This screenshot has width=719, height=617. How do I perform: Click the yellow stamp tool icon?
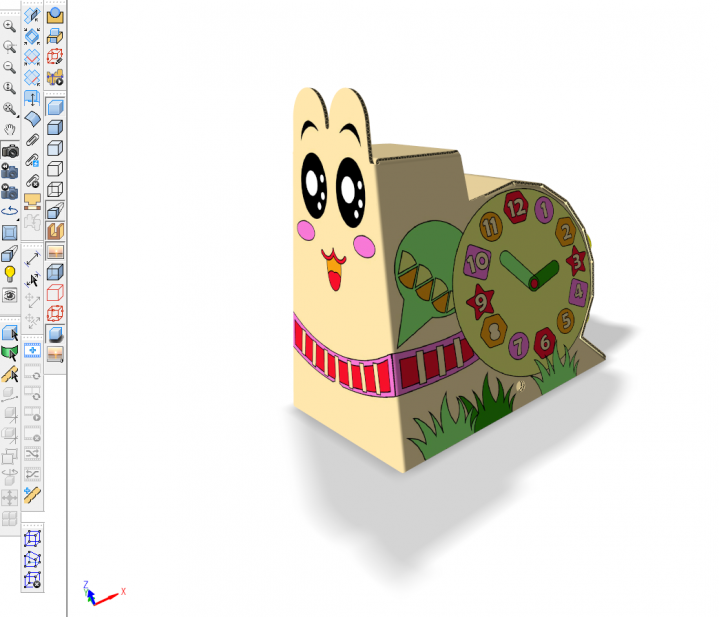32,201
